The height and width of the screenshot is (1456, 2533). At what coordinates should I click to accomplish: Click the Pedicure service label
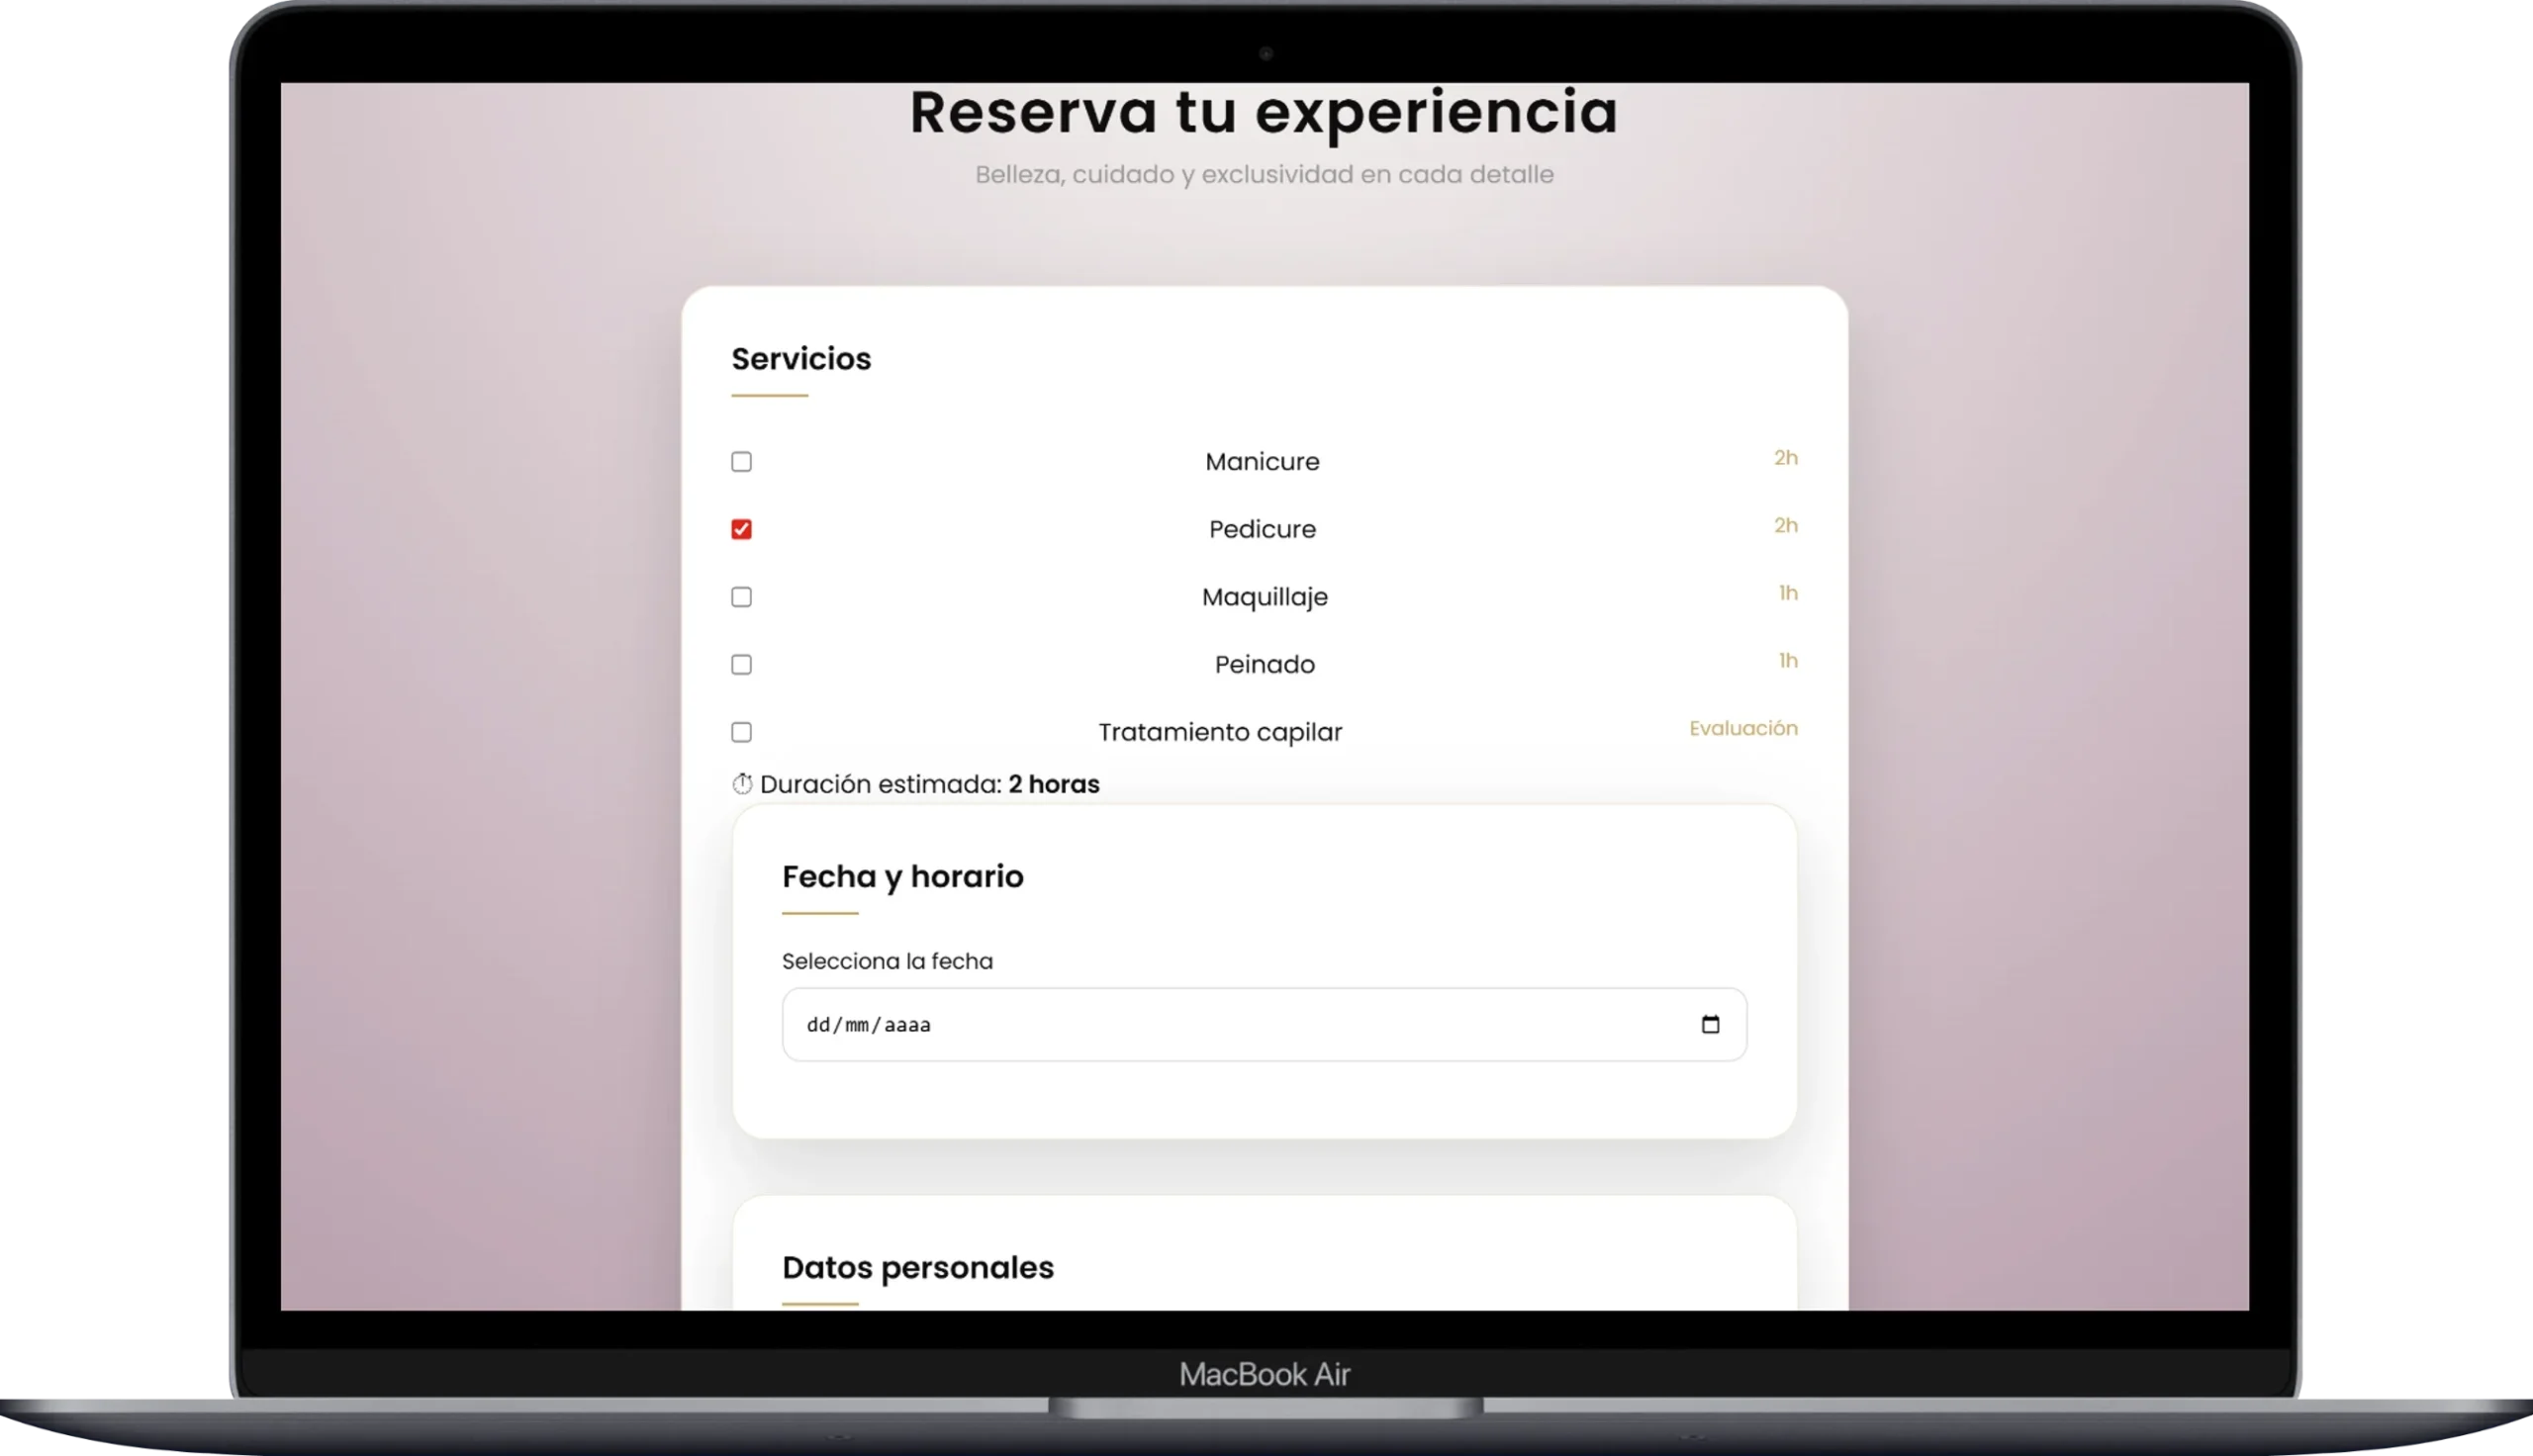[x=1263, y=528]
